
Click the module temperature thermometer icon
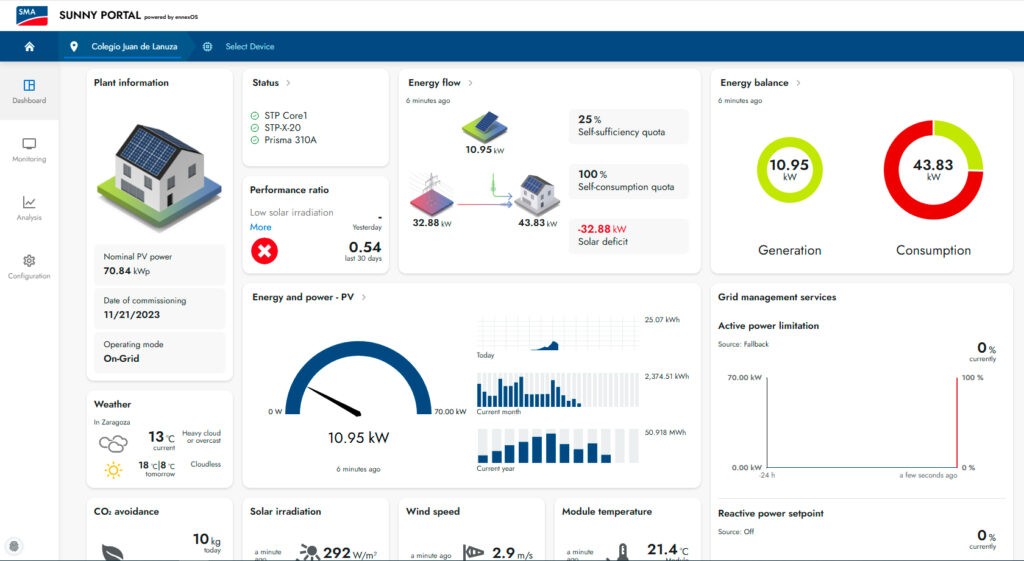click(x=622, y=552)
